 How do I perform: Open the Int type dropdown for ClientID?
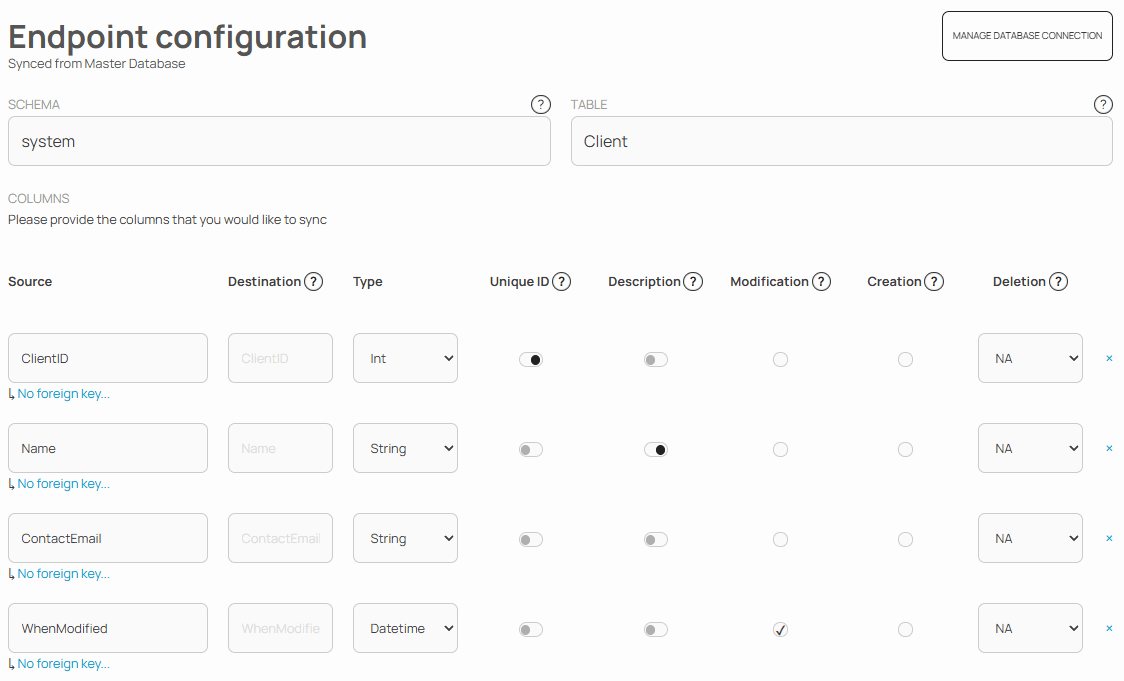tap(405, 358)
